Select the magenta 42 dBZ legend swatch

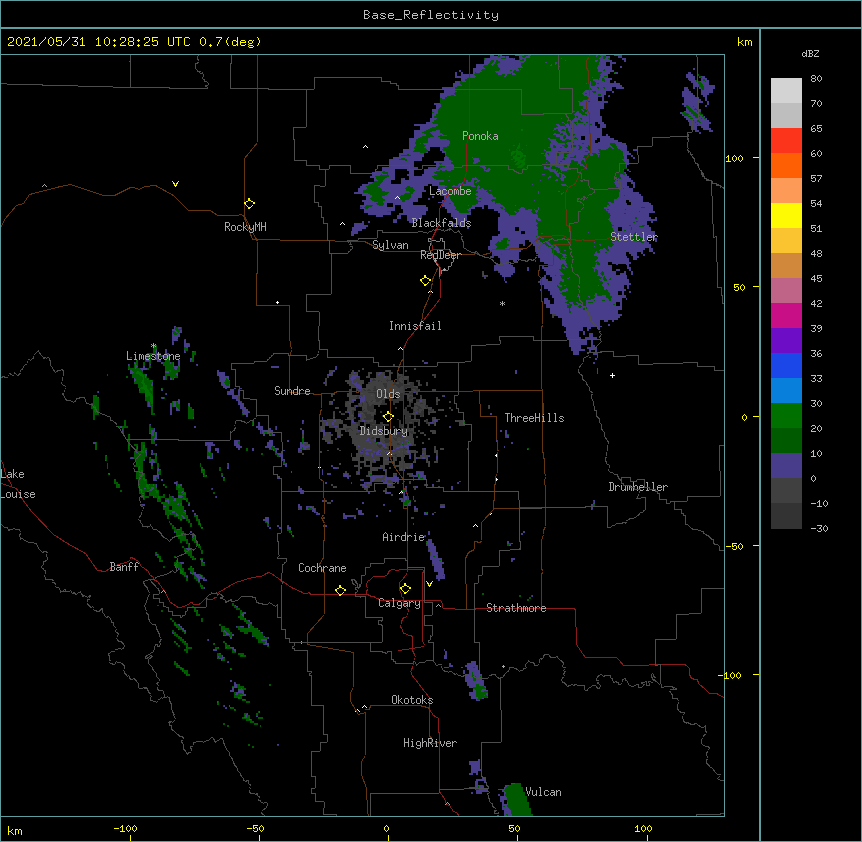pos(786,315)
